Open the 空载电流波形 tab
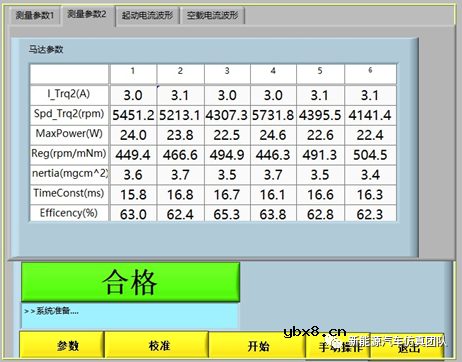This screenshot has width=462, height=362. 213,16
